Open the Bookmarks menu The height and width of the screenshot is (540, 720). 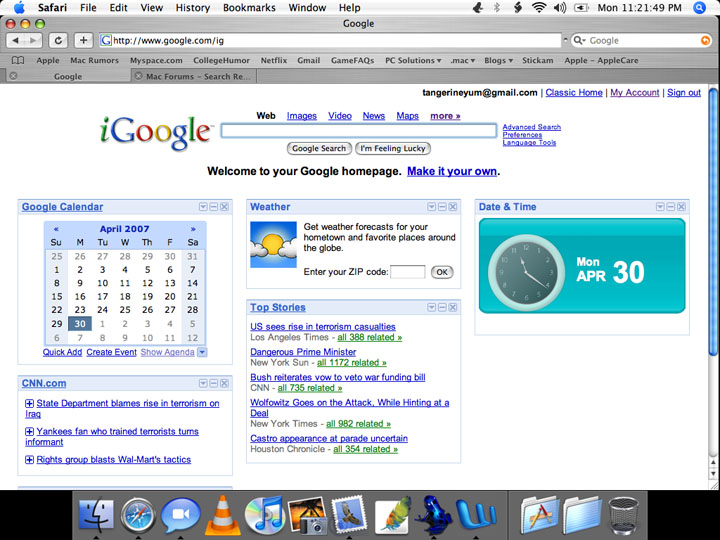tap(249, 8)
